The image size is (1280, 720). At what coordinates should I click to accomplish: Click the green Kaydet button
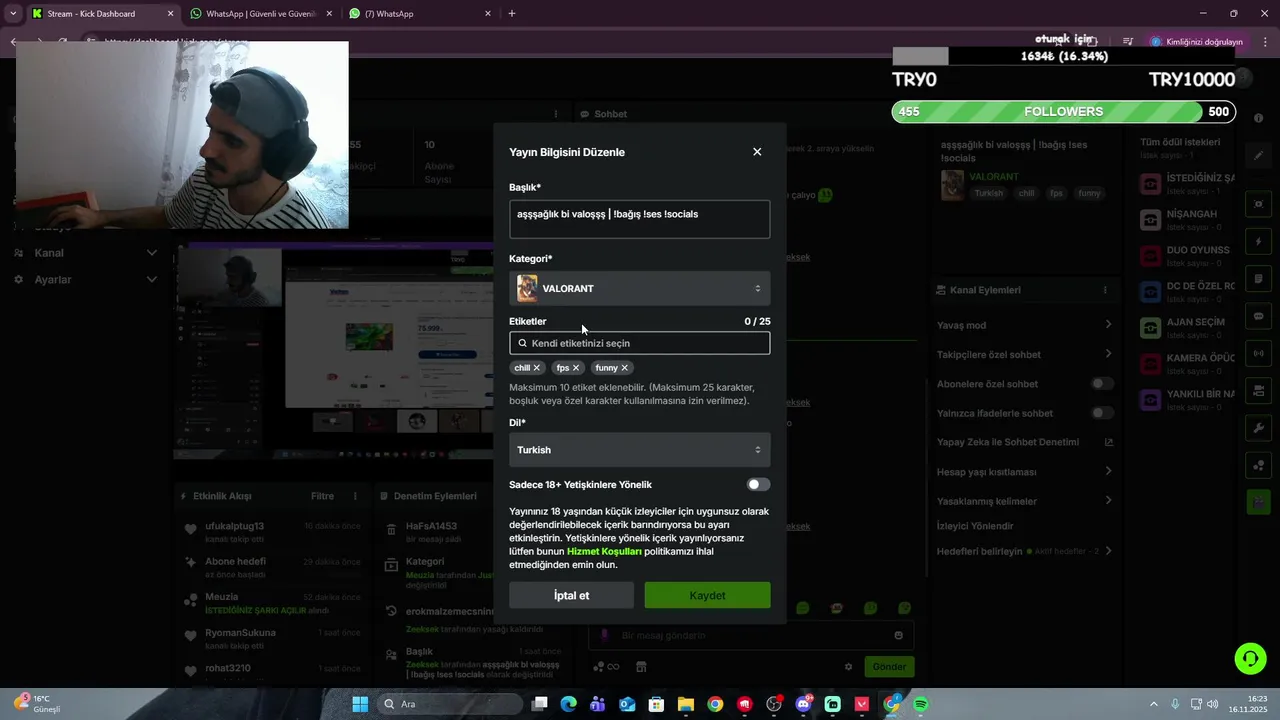pos(707,595)
